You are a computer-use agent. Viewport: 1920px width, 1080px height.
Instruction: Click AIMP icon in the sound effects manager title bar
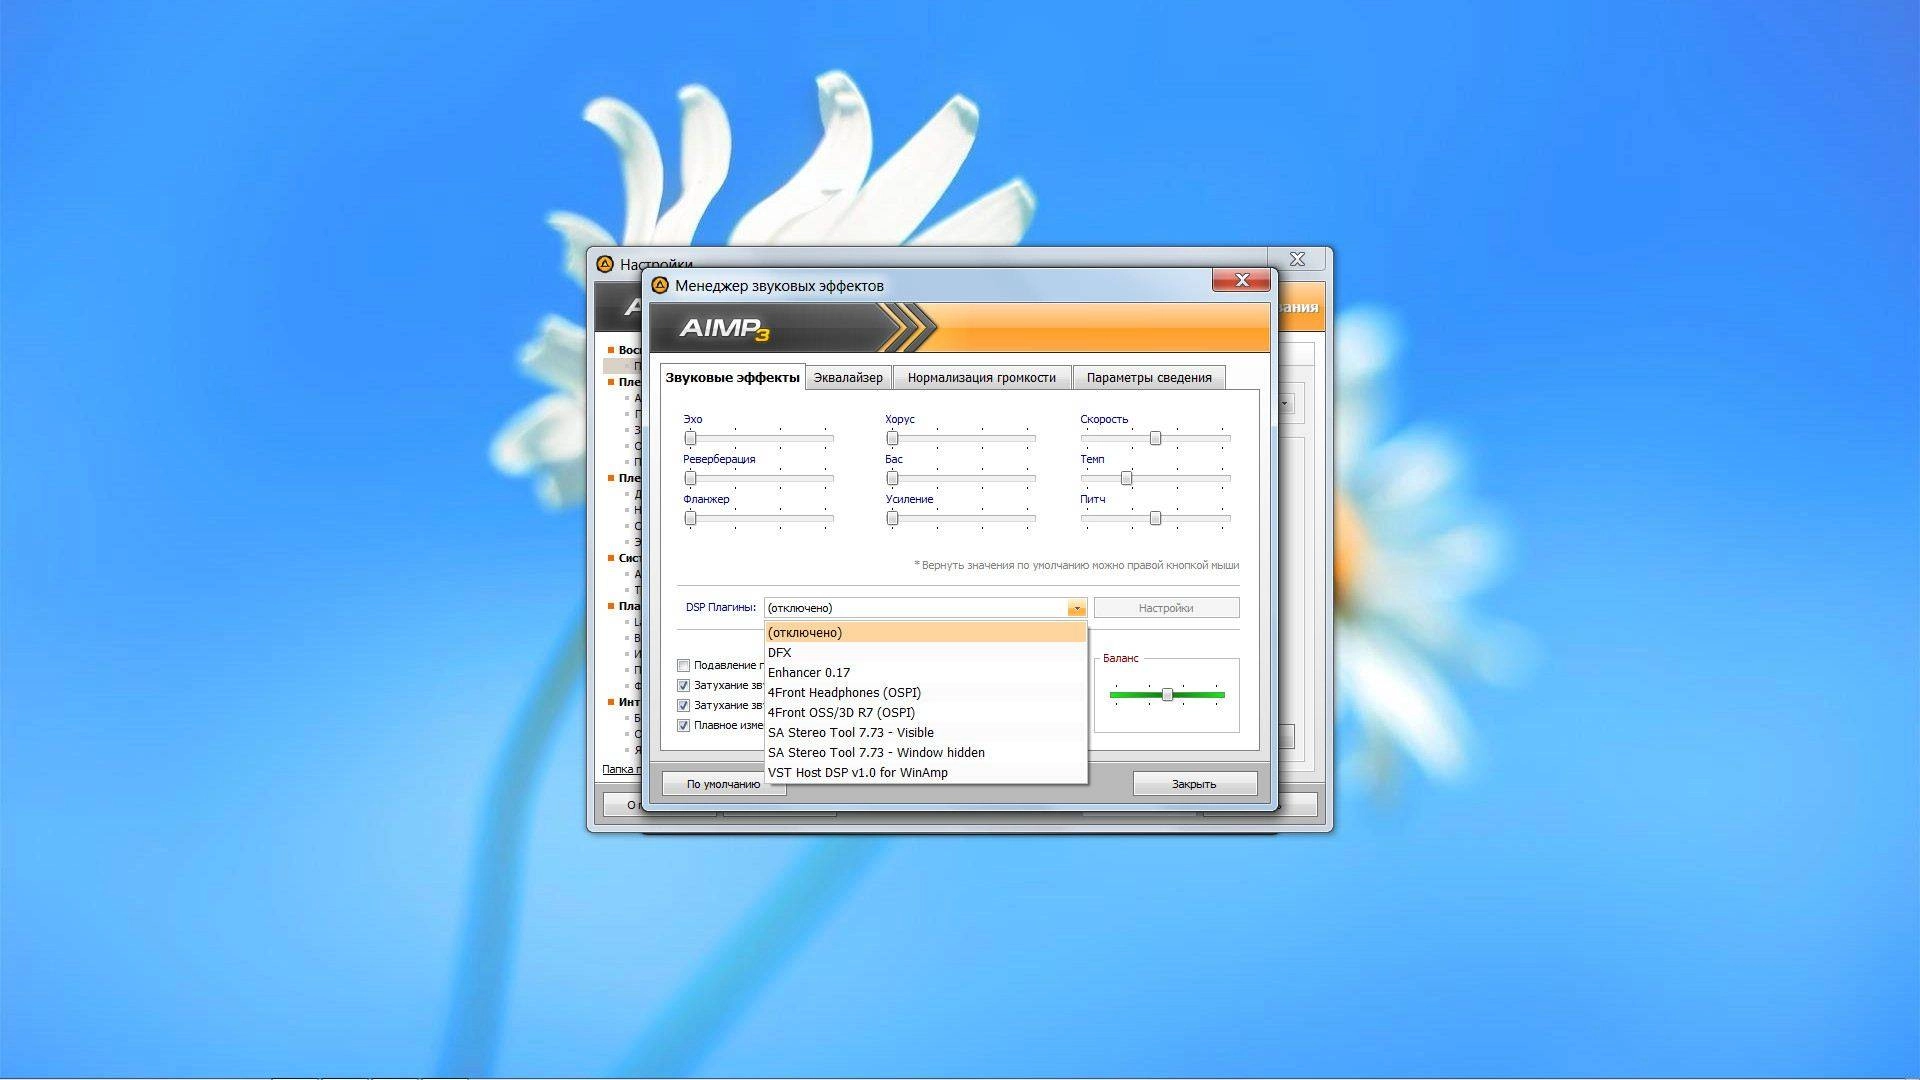click(x=659, y=285)
